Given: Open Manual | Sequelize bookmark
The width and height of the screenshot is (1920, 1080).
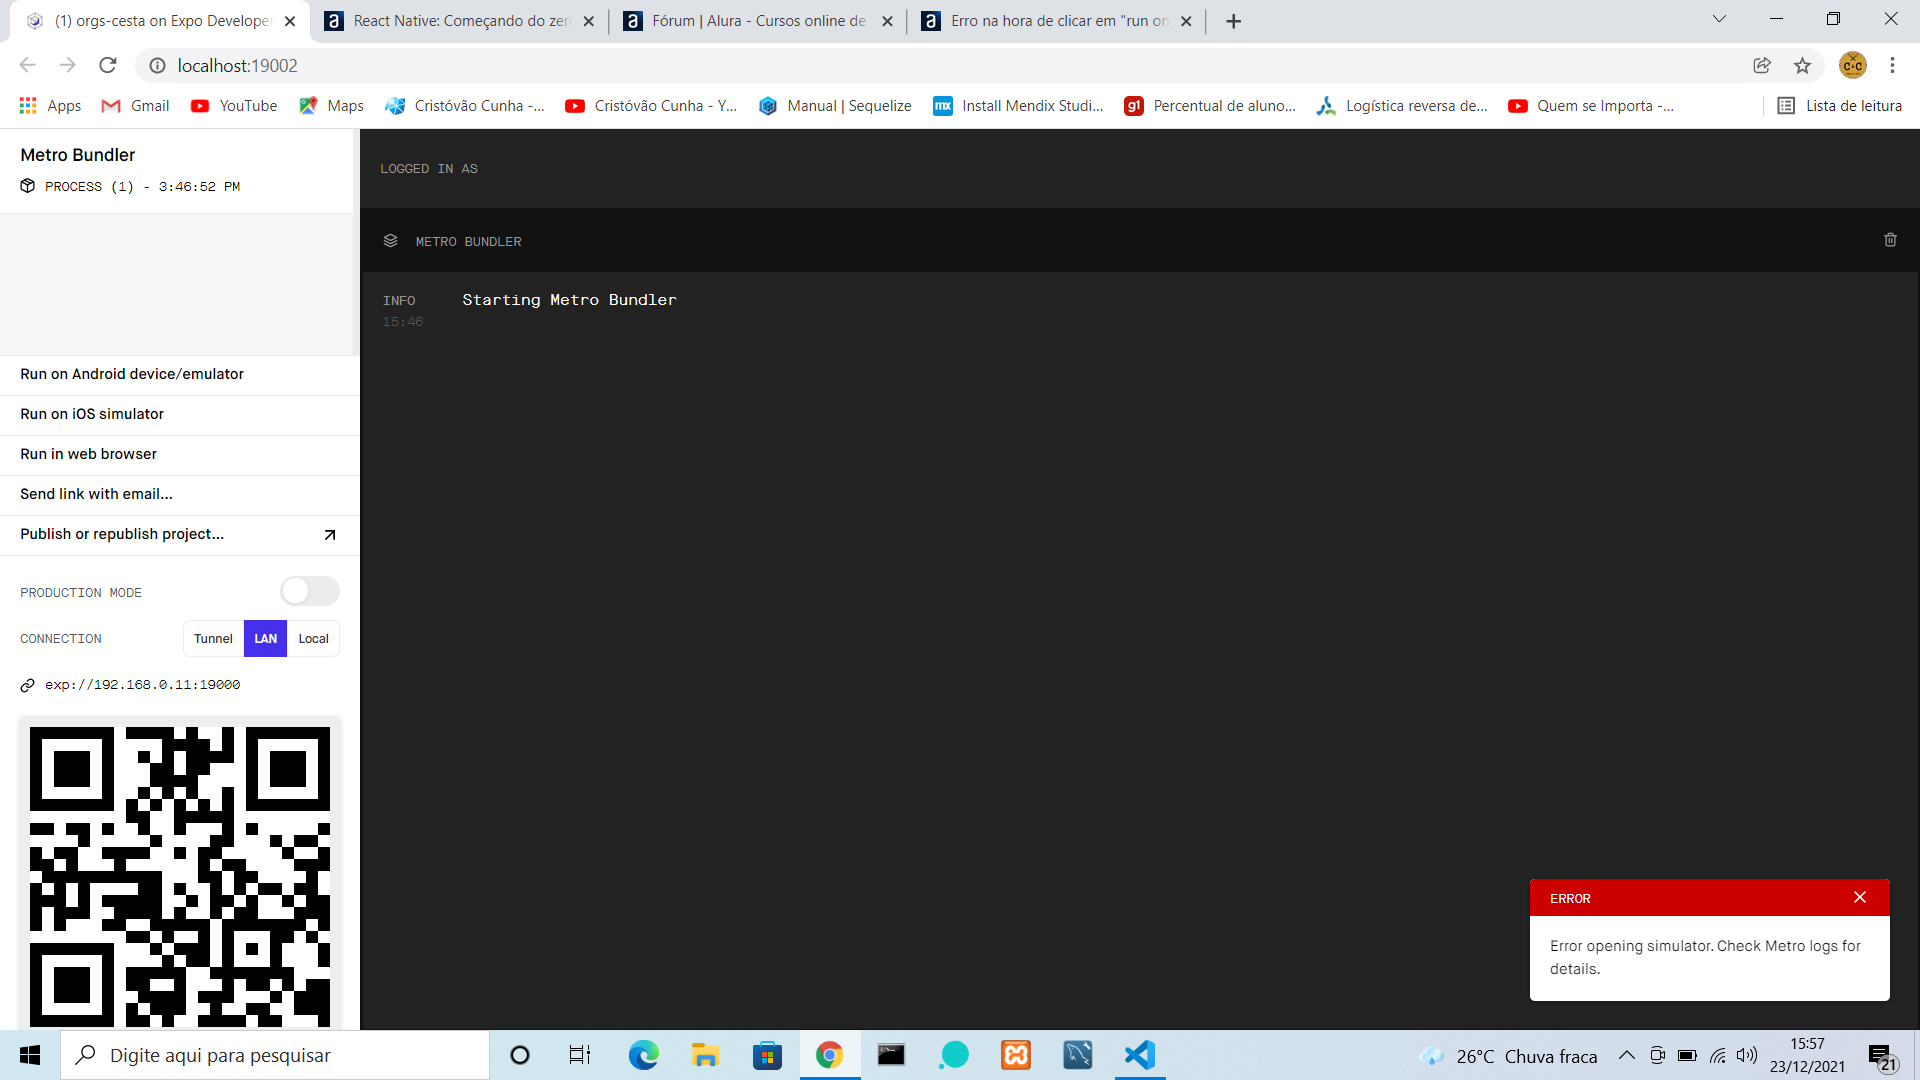Looking at the screenshot, I should [835, 106].
